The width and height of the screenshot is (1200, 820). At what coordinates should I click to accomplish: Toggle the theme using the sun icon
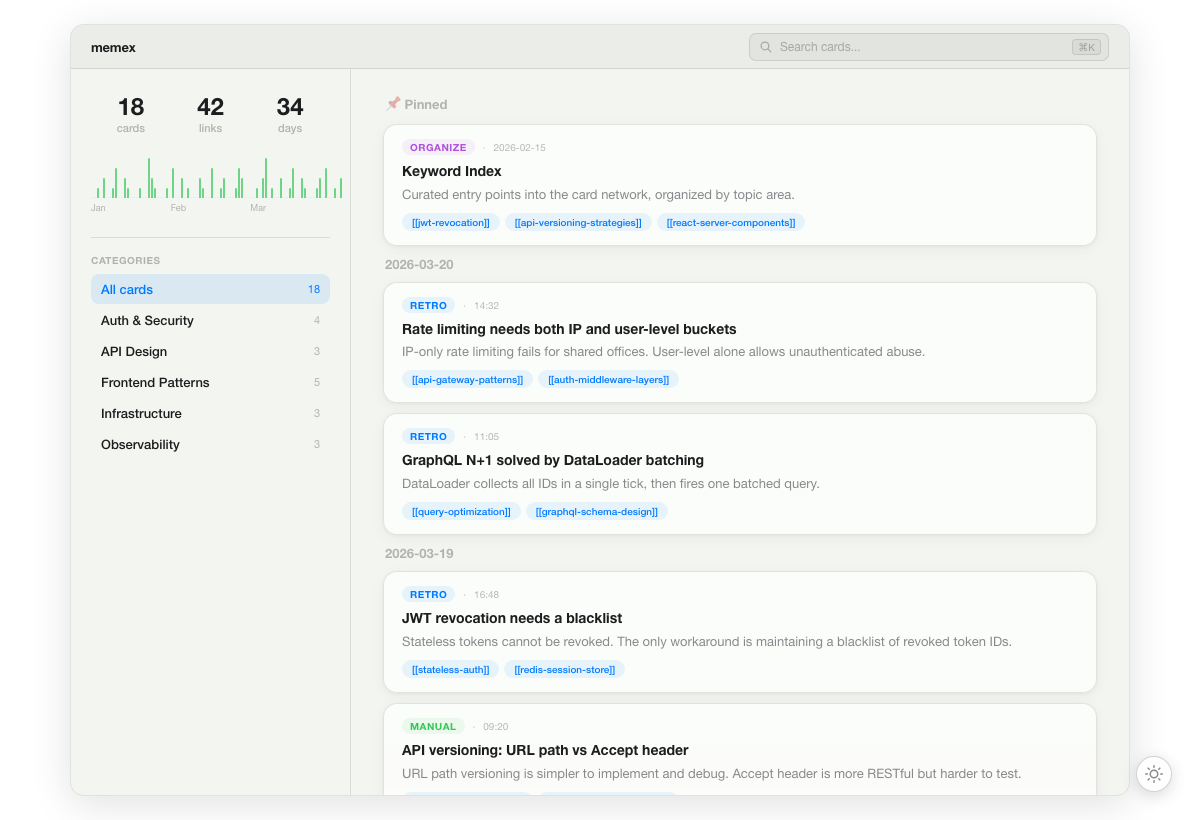click(x=1153, y=774)
